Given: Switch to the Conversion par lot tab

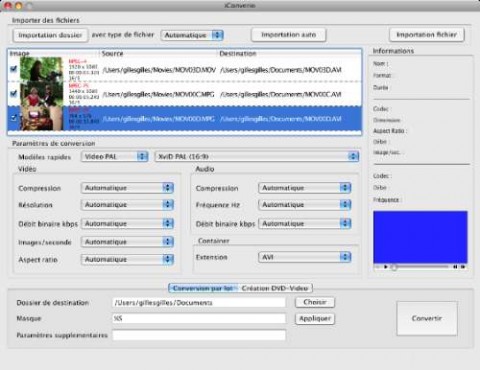Looking at the screenshot, I should click(203, 288).
